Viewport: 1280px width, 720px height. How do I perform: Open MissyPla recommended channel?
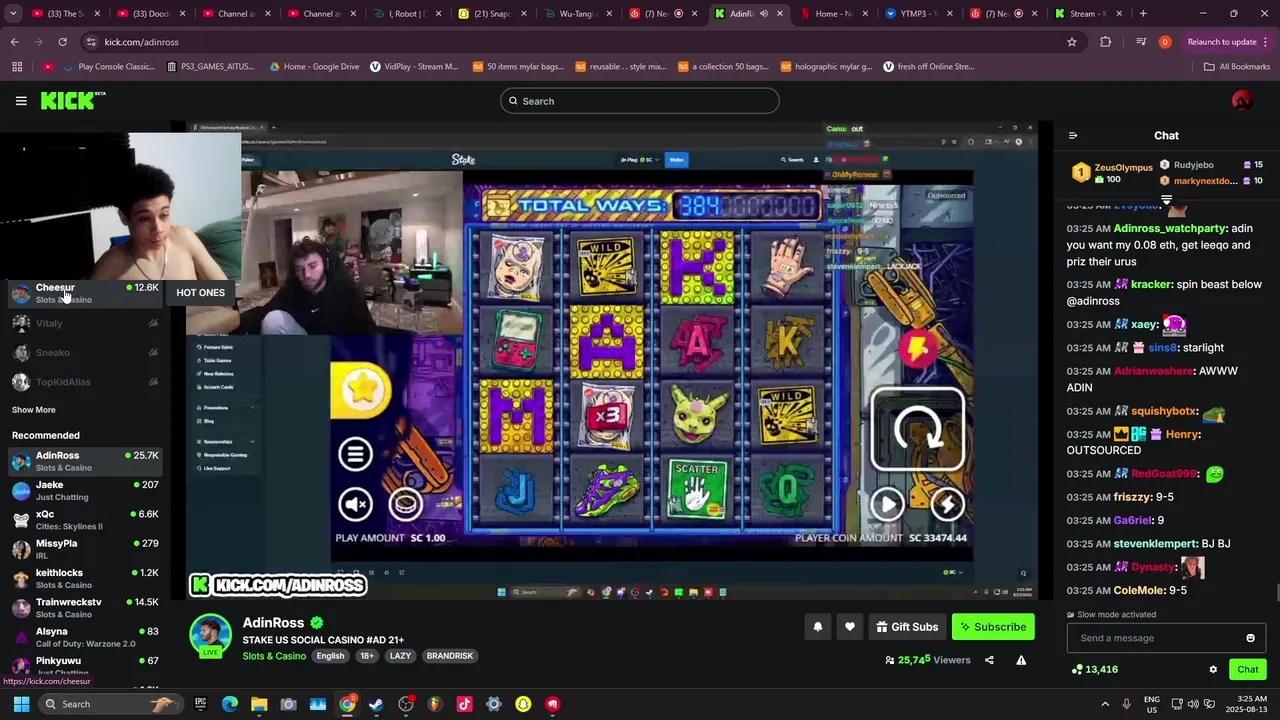pyautogui.click(x=84, y=549)
